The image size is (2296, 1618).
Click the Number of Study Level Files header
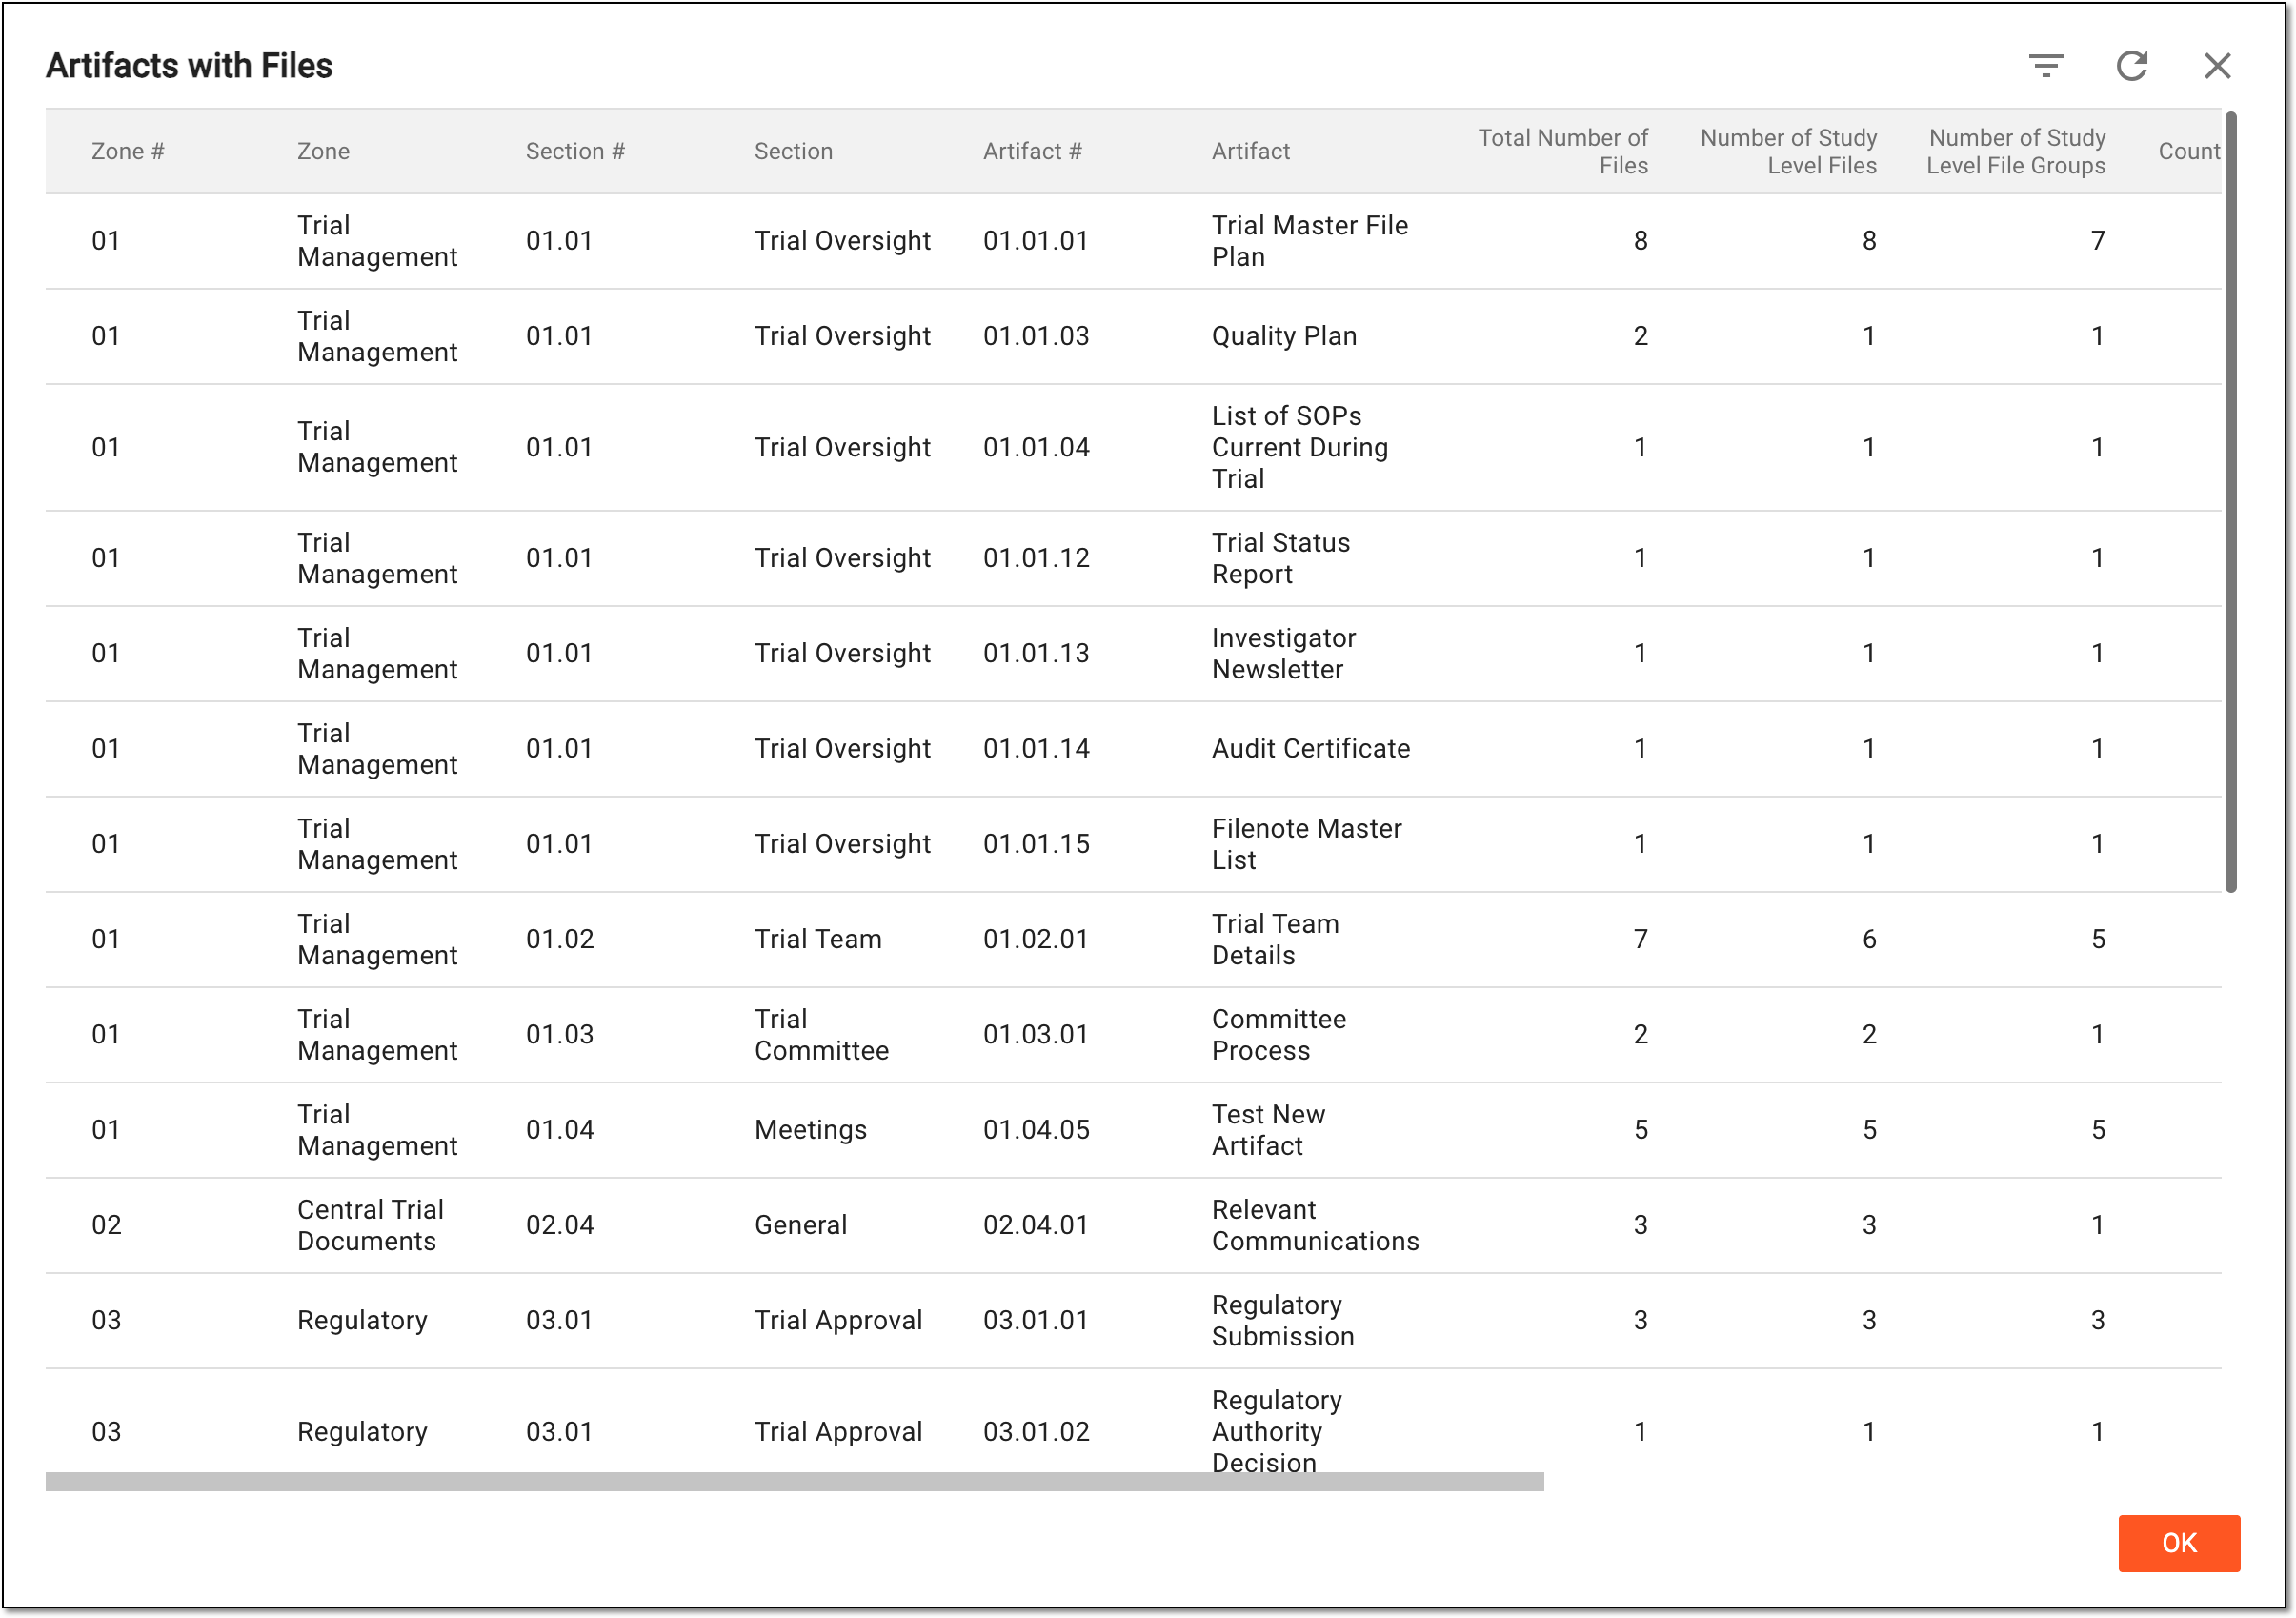(1788, 151)
